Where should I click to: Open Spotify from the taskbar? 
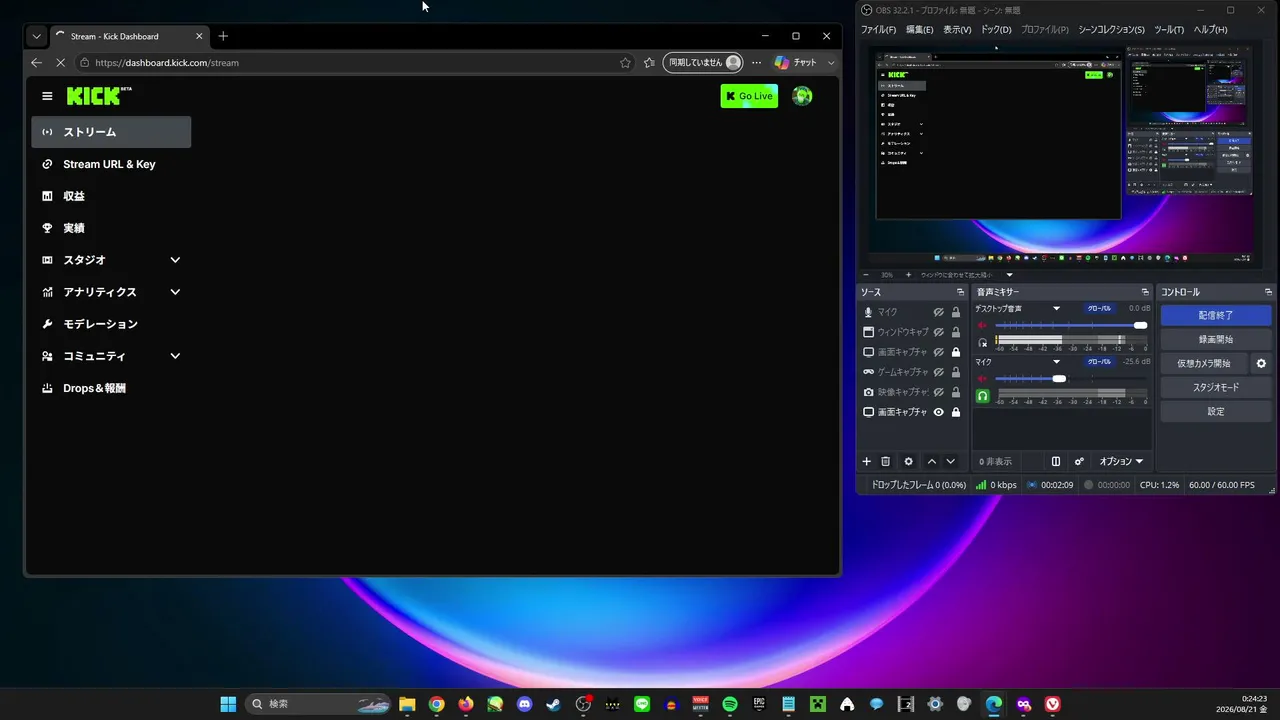(730, 704)
